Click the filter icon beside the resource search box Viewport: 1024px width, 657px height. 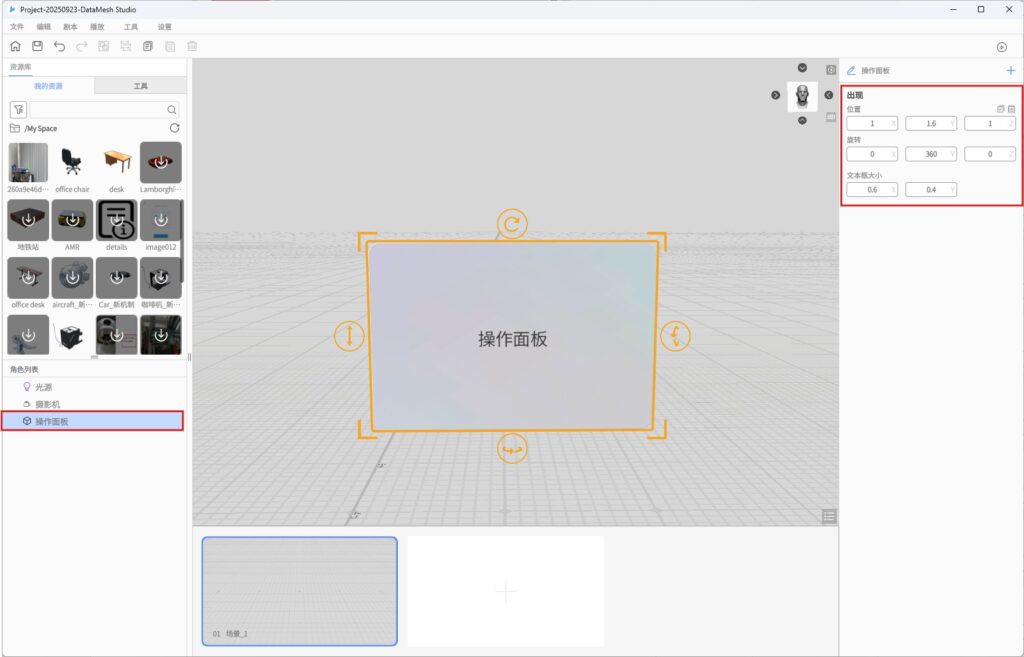(x=18, y=110)
